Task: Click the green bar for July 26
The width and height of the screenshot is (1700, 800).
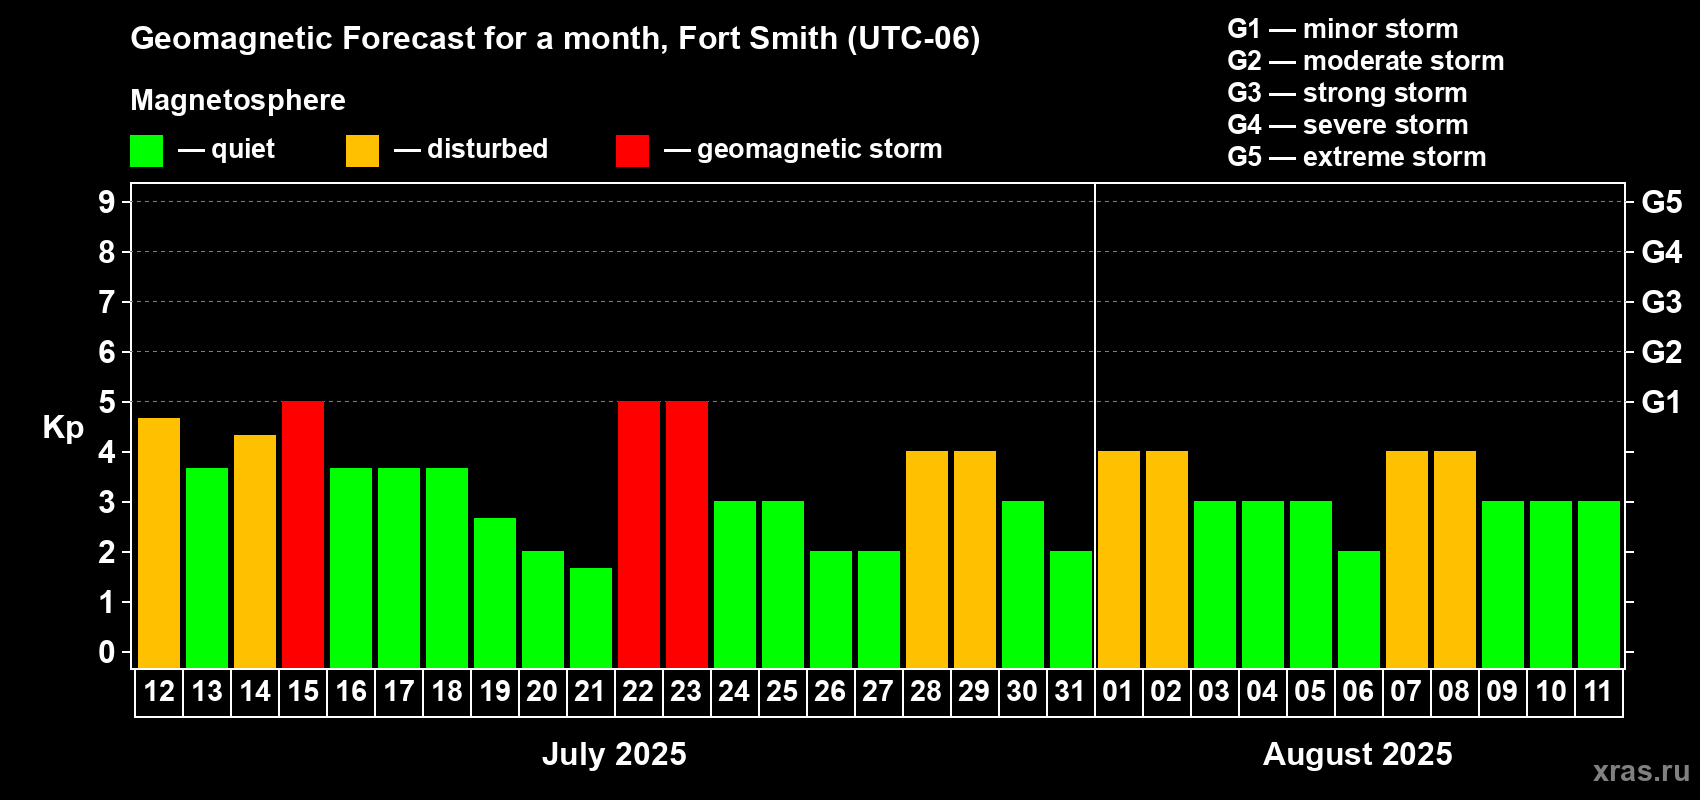Action: click(x=831, y=610)
